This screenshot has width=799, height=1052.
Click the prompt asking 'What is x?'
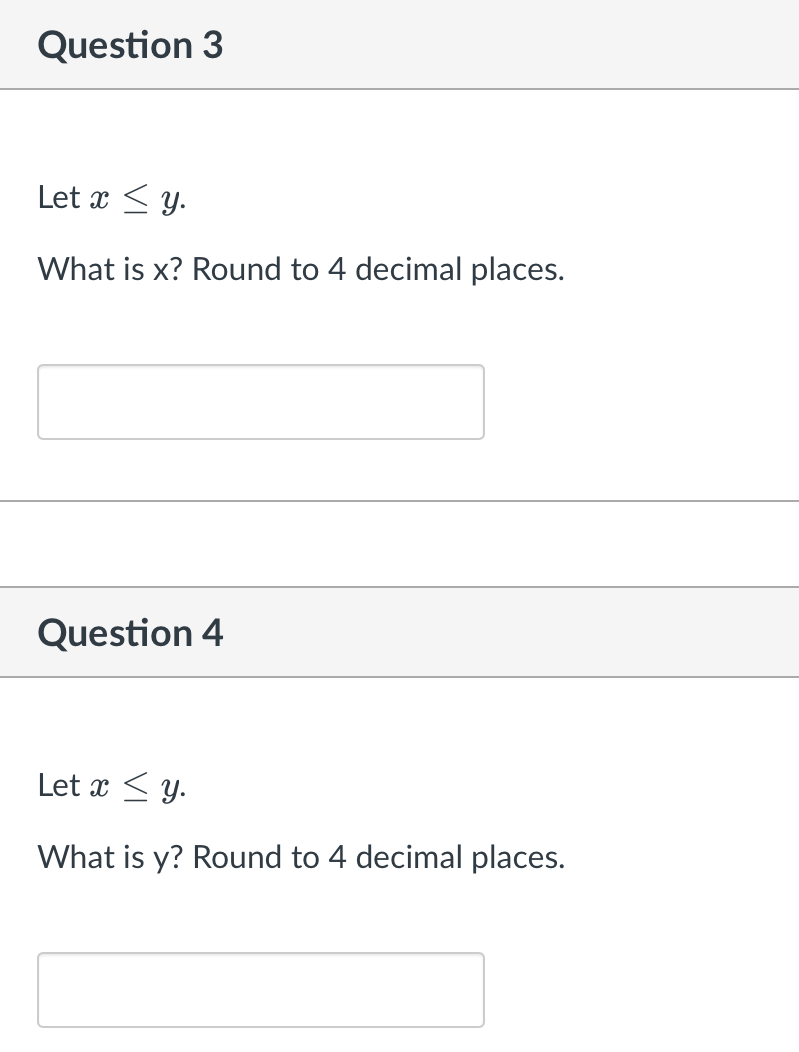111,269
